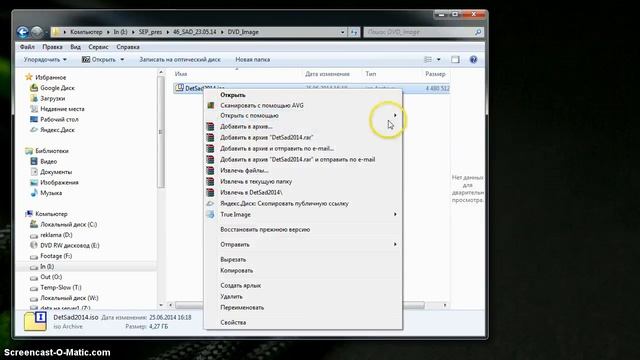Open the Музыка library
Screen dimensions: 640x360
tap(51, 193)
